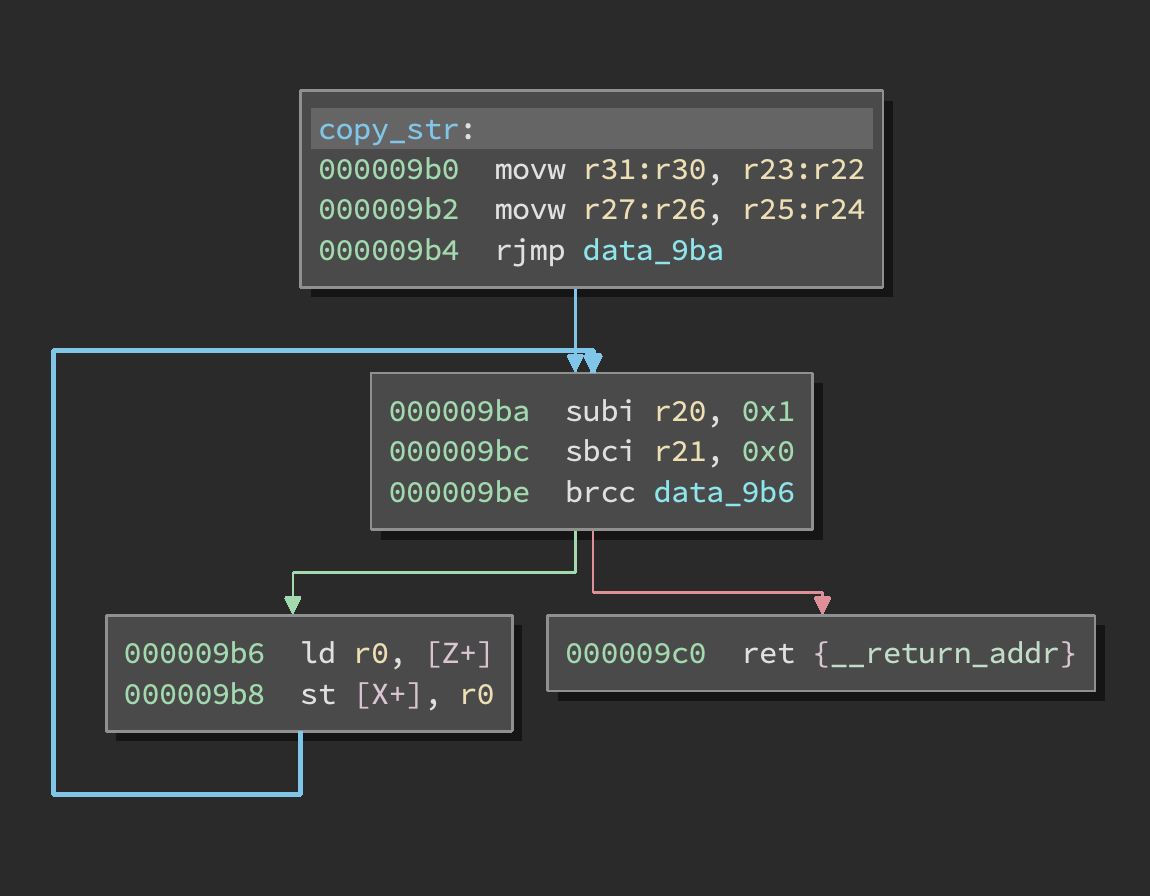Click address 000009c0 in return block
The height and width of the screenshot is (896, 1150).
635,654
